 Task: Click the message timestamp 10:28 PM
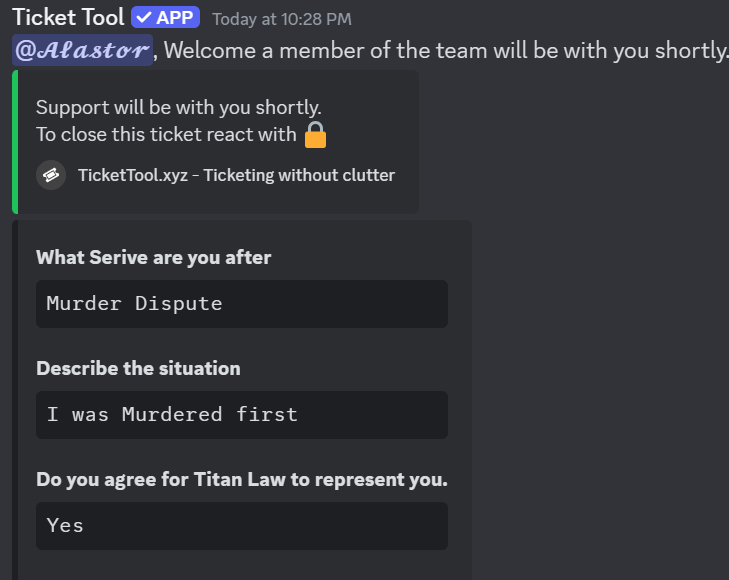tap(282, 19)
